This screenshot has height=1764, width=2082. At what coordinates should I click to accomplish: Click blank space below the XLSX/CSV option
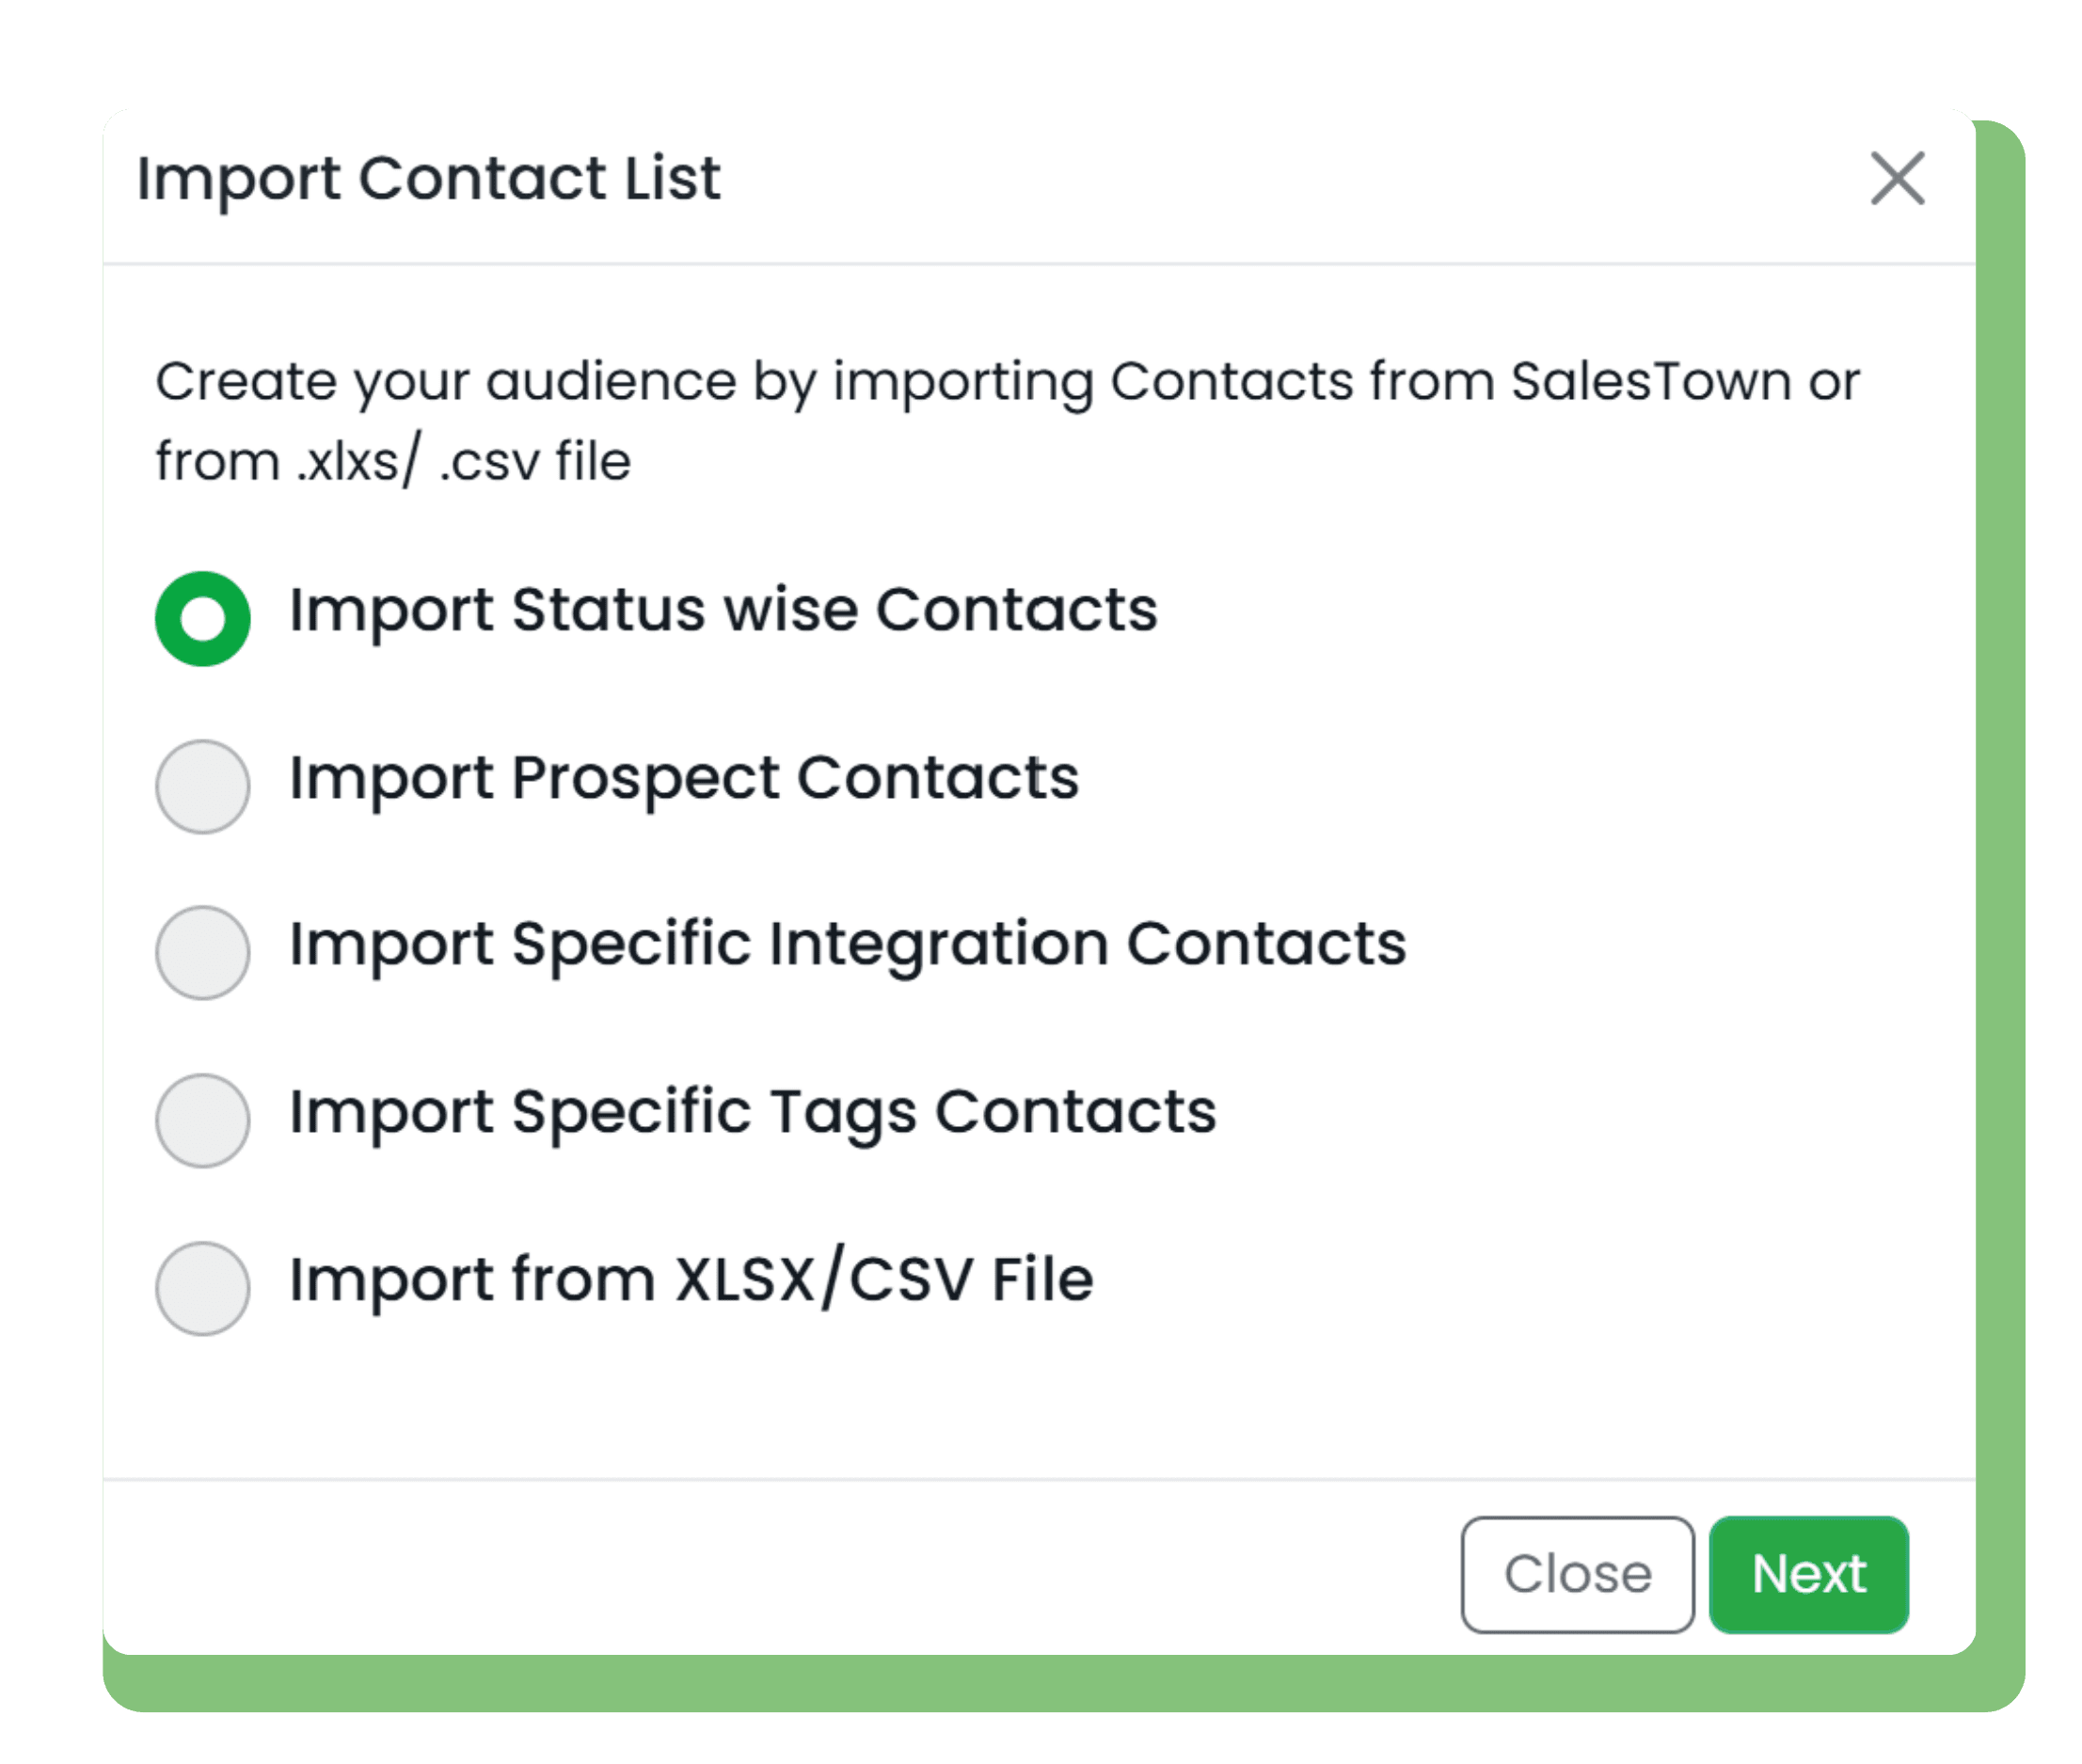pos(1000,1410)
